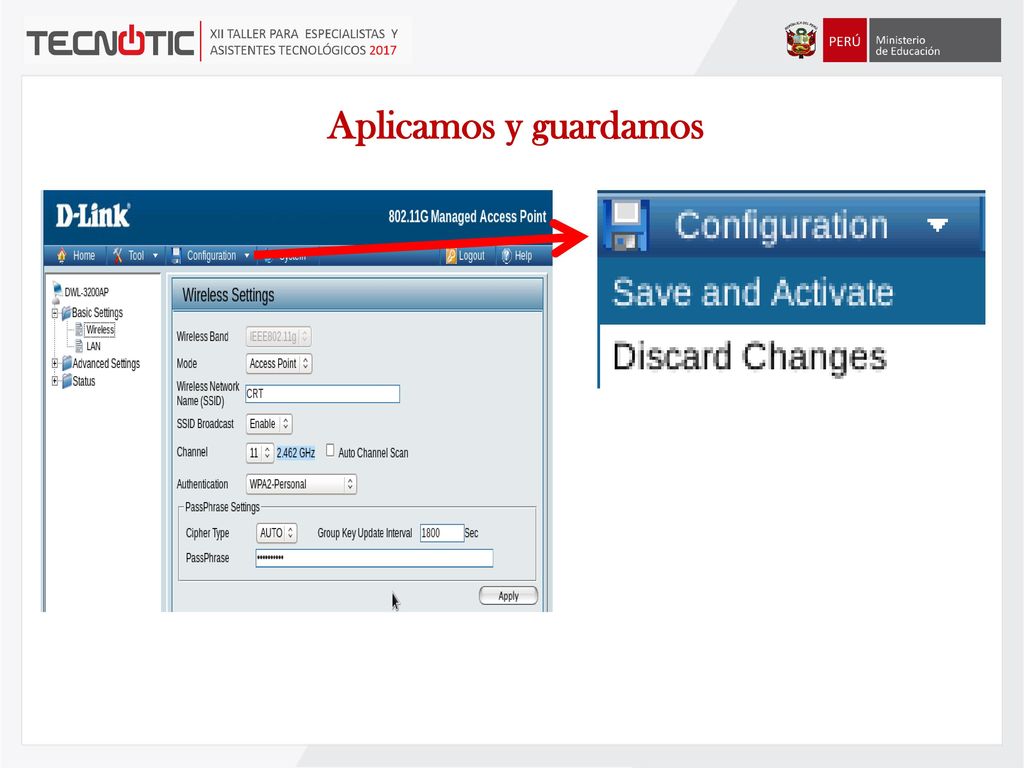Click the Ministerio de Educación label
The width and height of the screenshot is (1024, 768).
(x=908, y=46)
